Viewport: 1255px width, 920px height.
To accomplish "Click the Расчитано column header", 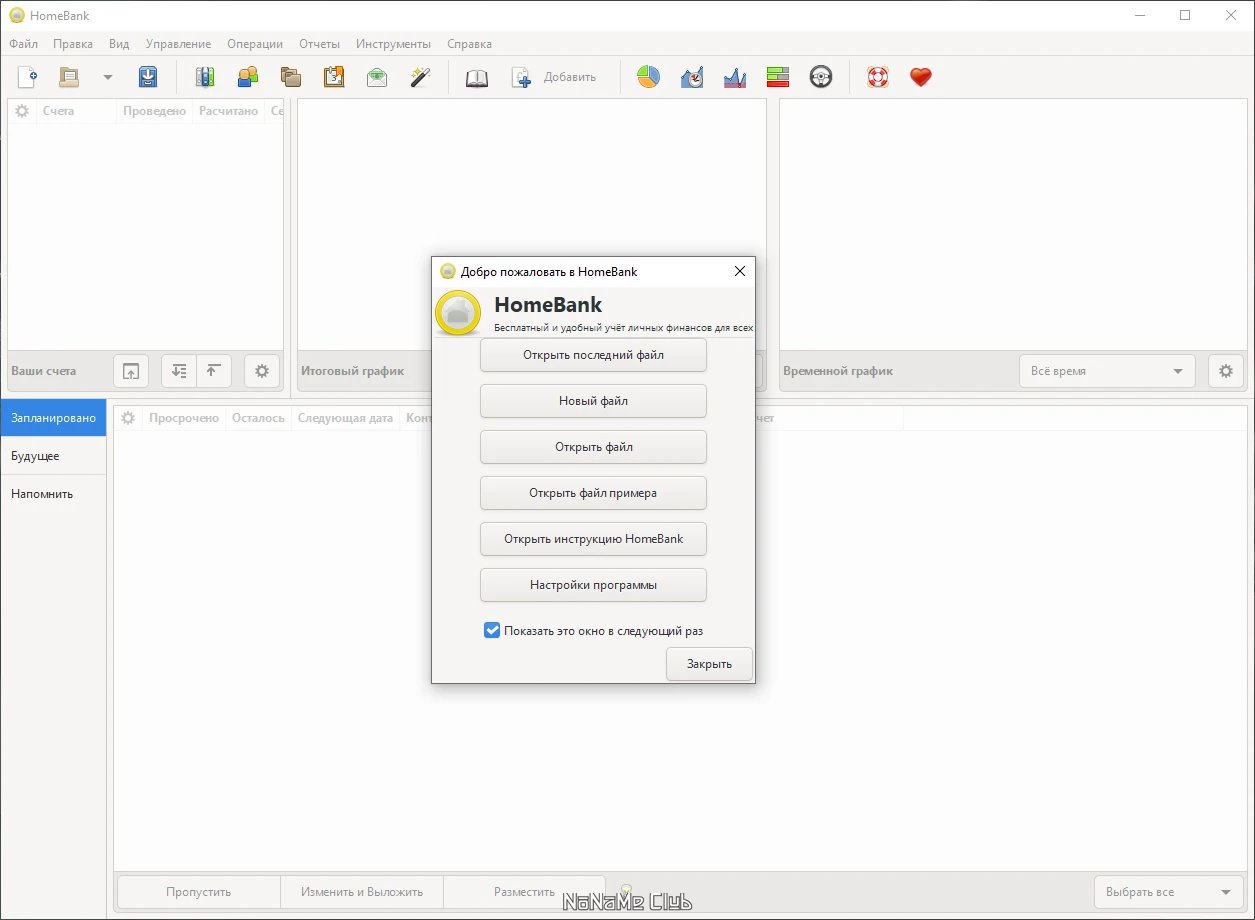I will 228,111.
